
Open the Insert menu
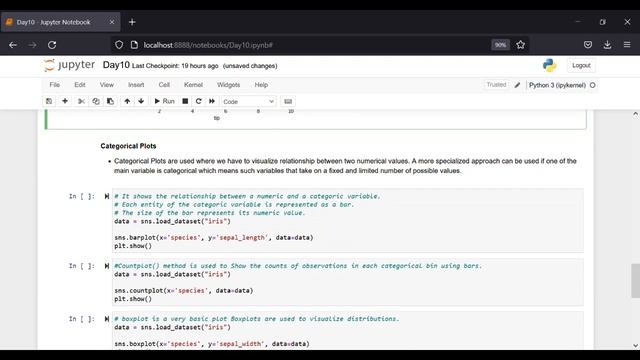pos(136,85)
